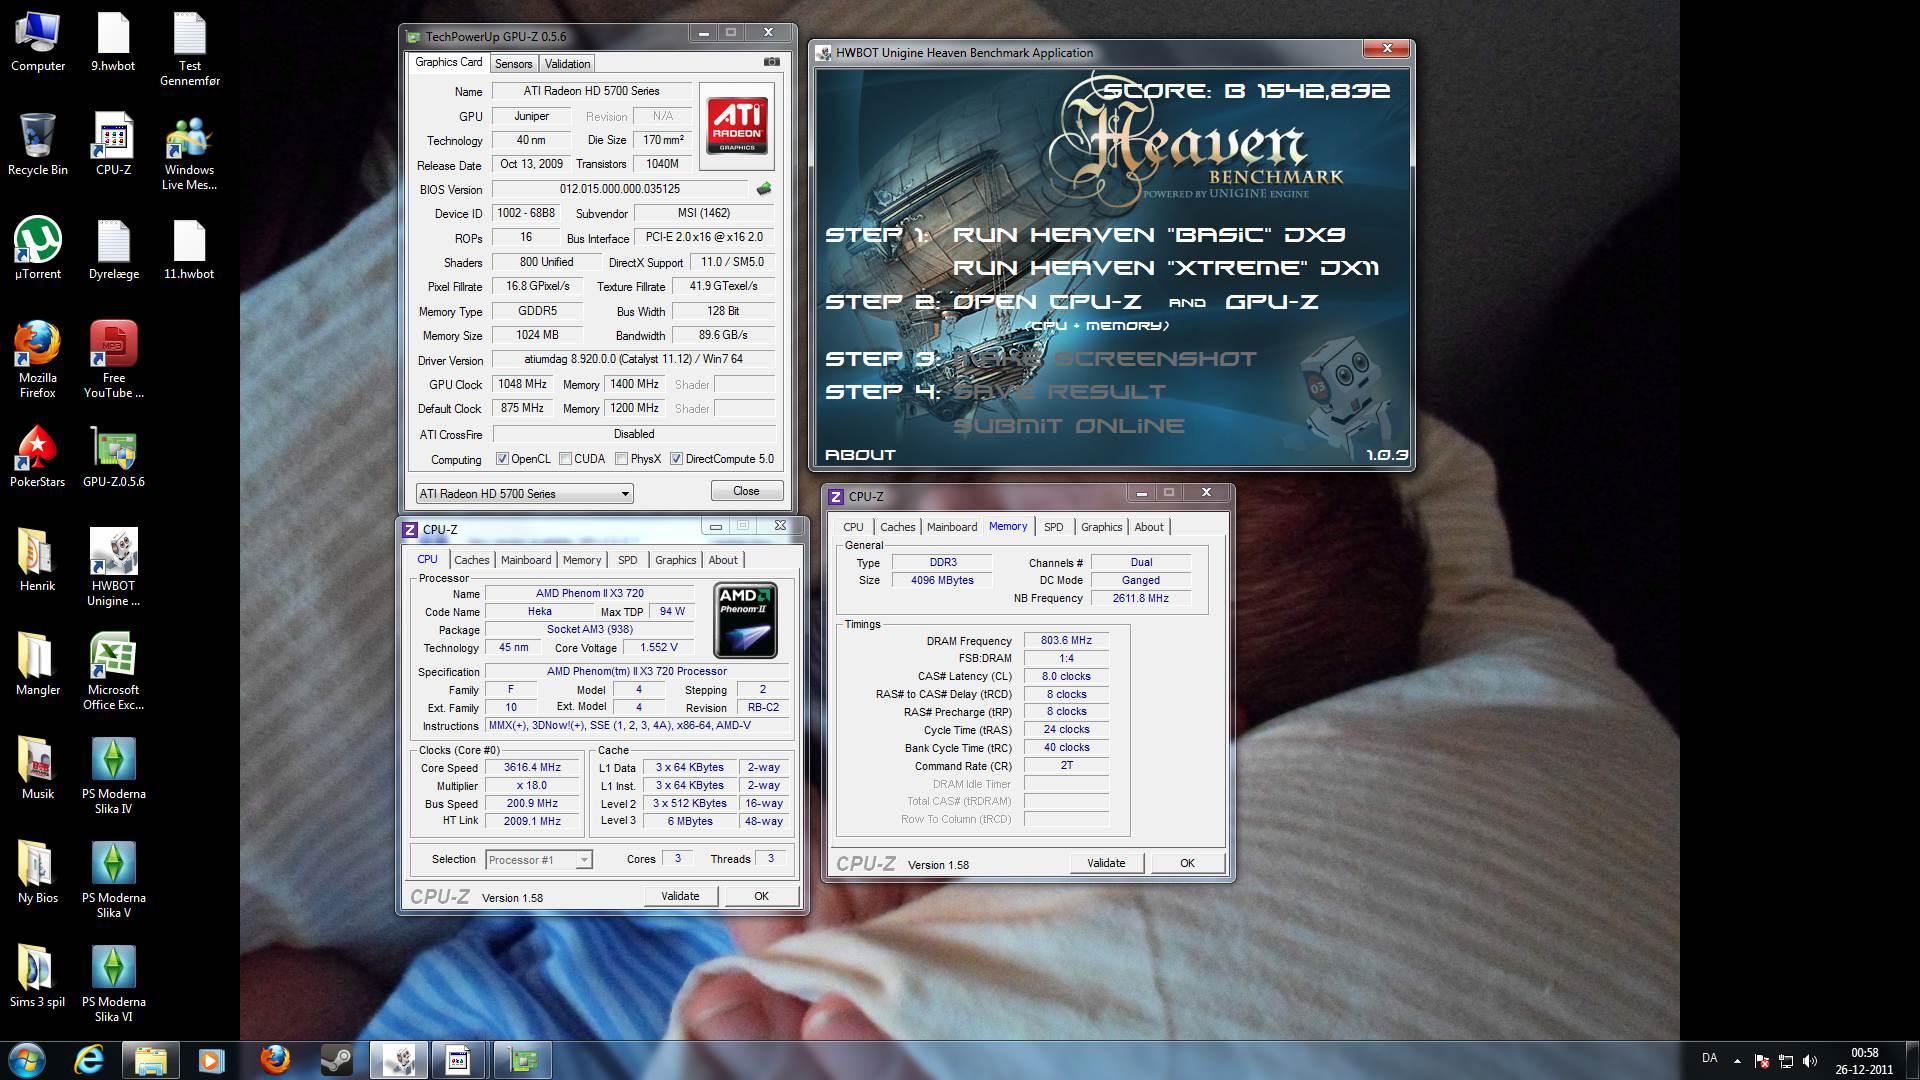1920x1080 pixels.
Task: Toggle the CUDA checkbox in GPU-Z
Action: coord(565,459)
